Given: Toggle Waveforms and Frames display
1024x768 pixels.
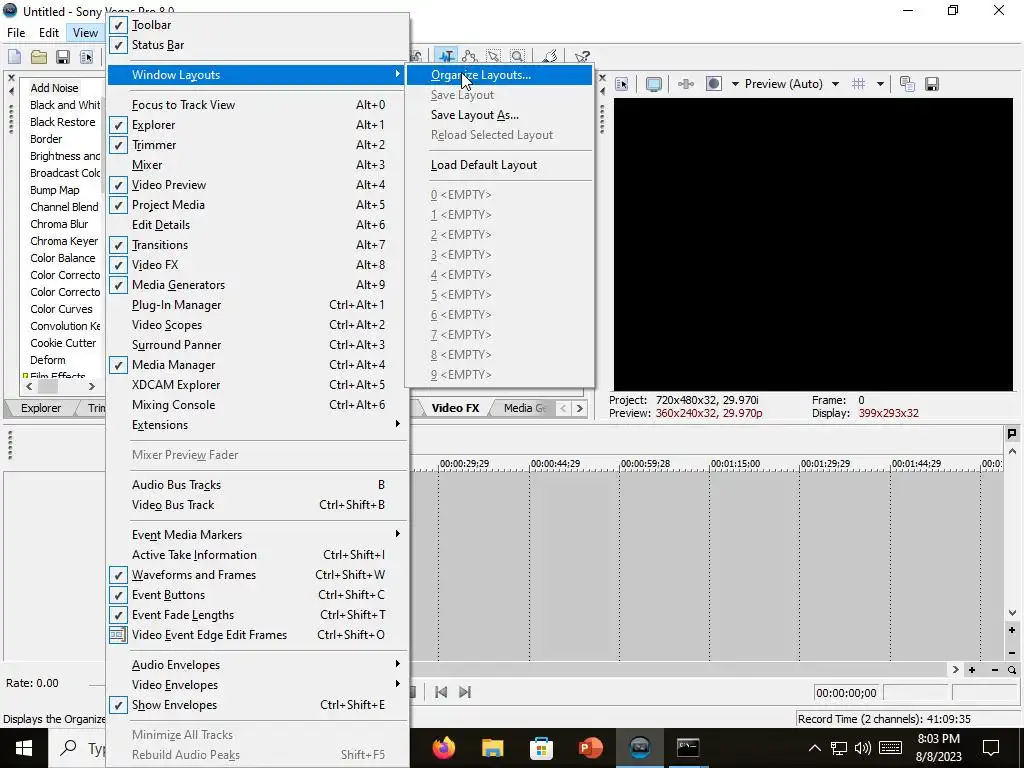Looking at the screenshot, I should click(x=258, y=575).
